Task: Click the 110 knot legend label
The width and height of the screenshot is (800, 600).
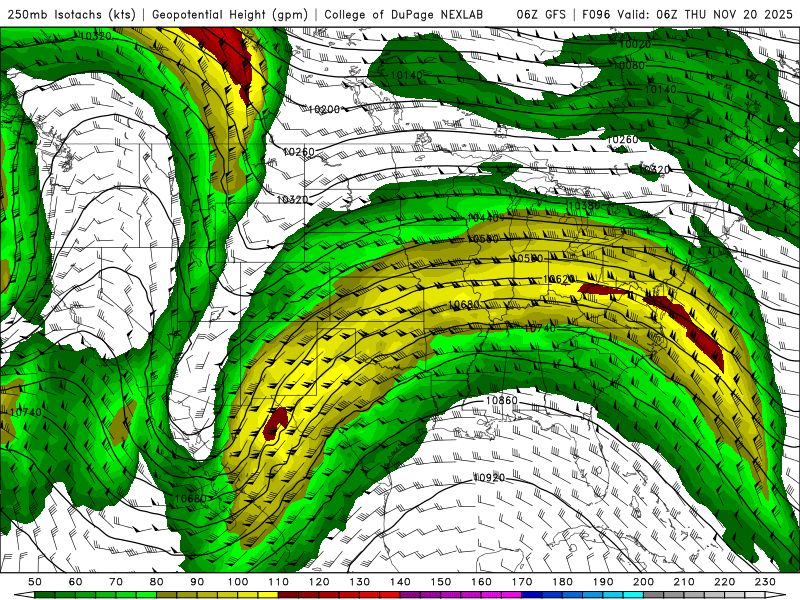Action: [279, 582]
